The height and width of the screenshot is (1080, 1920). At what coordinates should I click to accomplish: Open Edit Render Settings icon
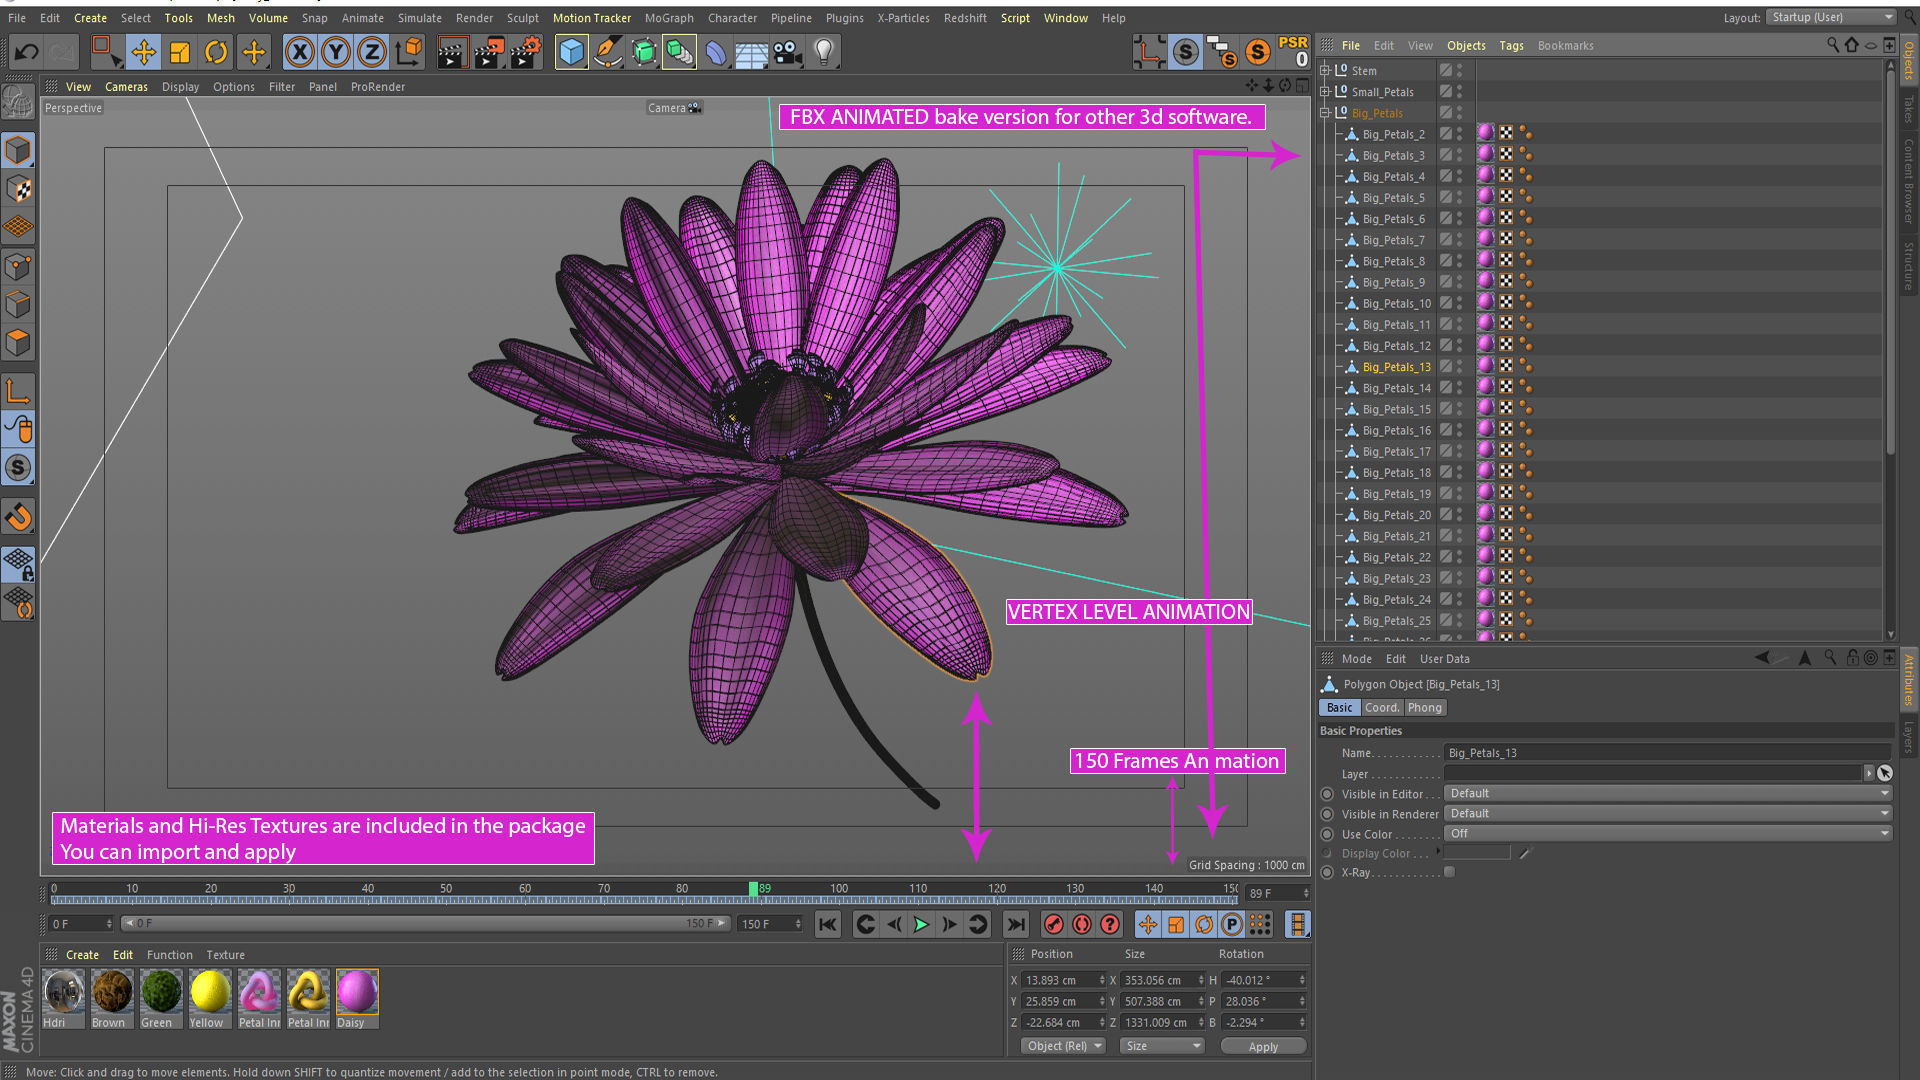coord(526,52)
